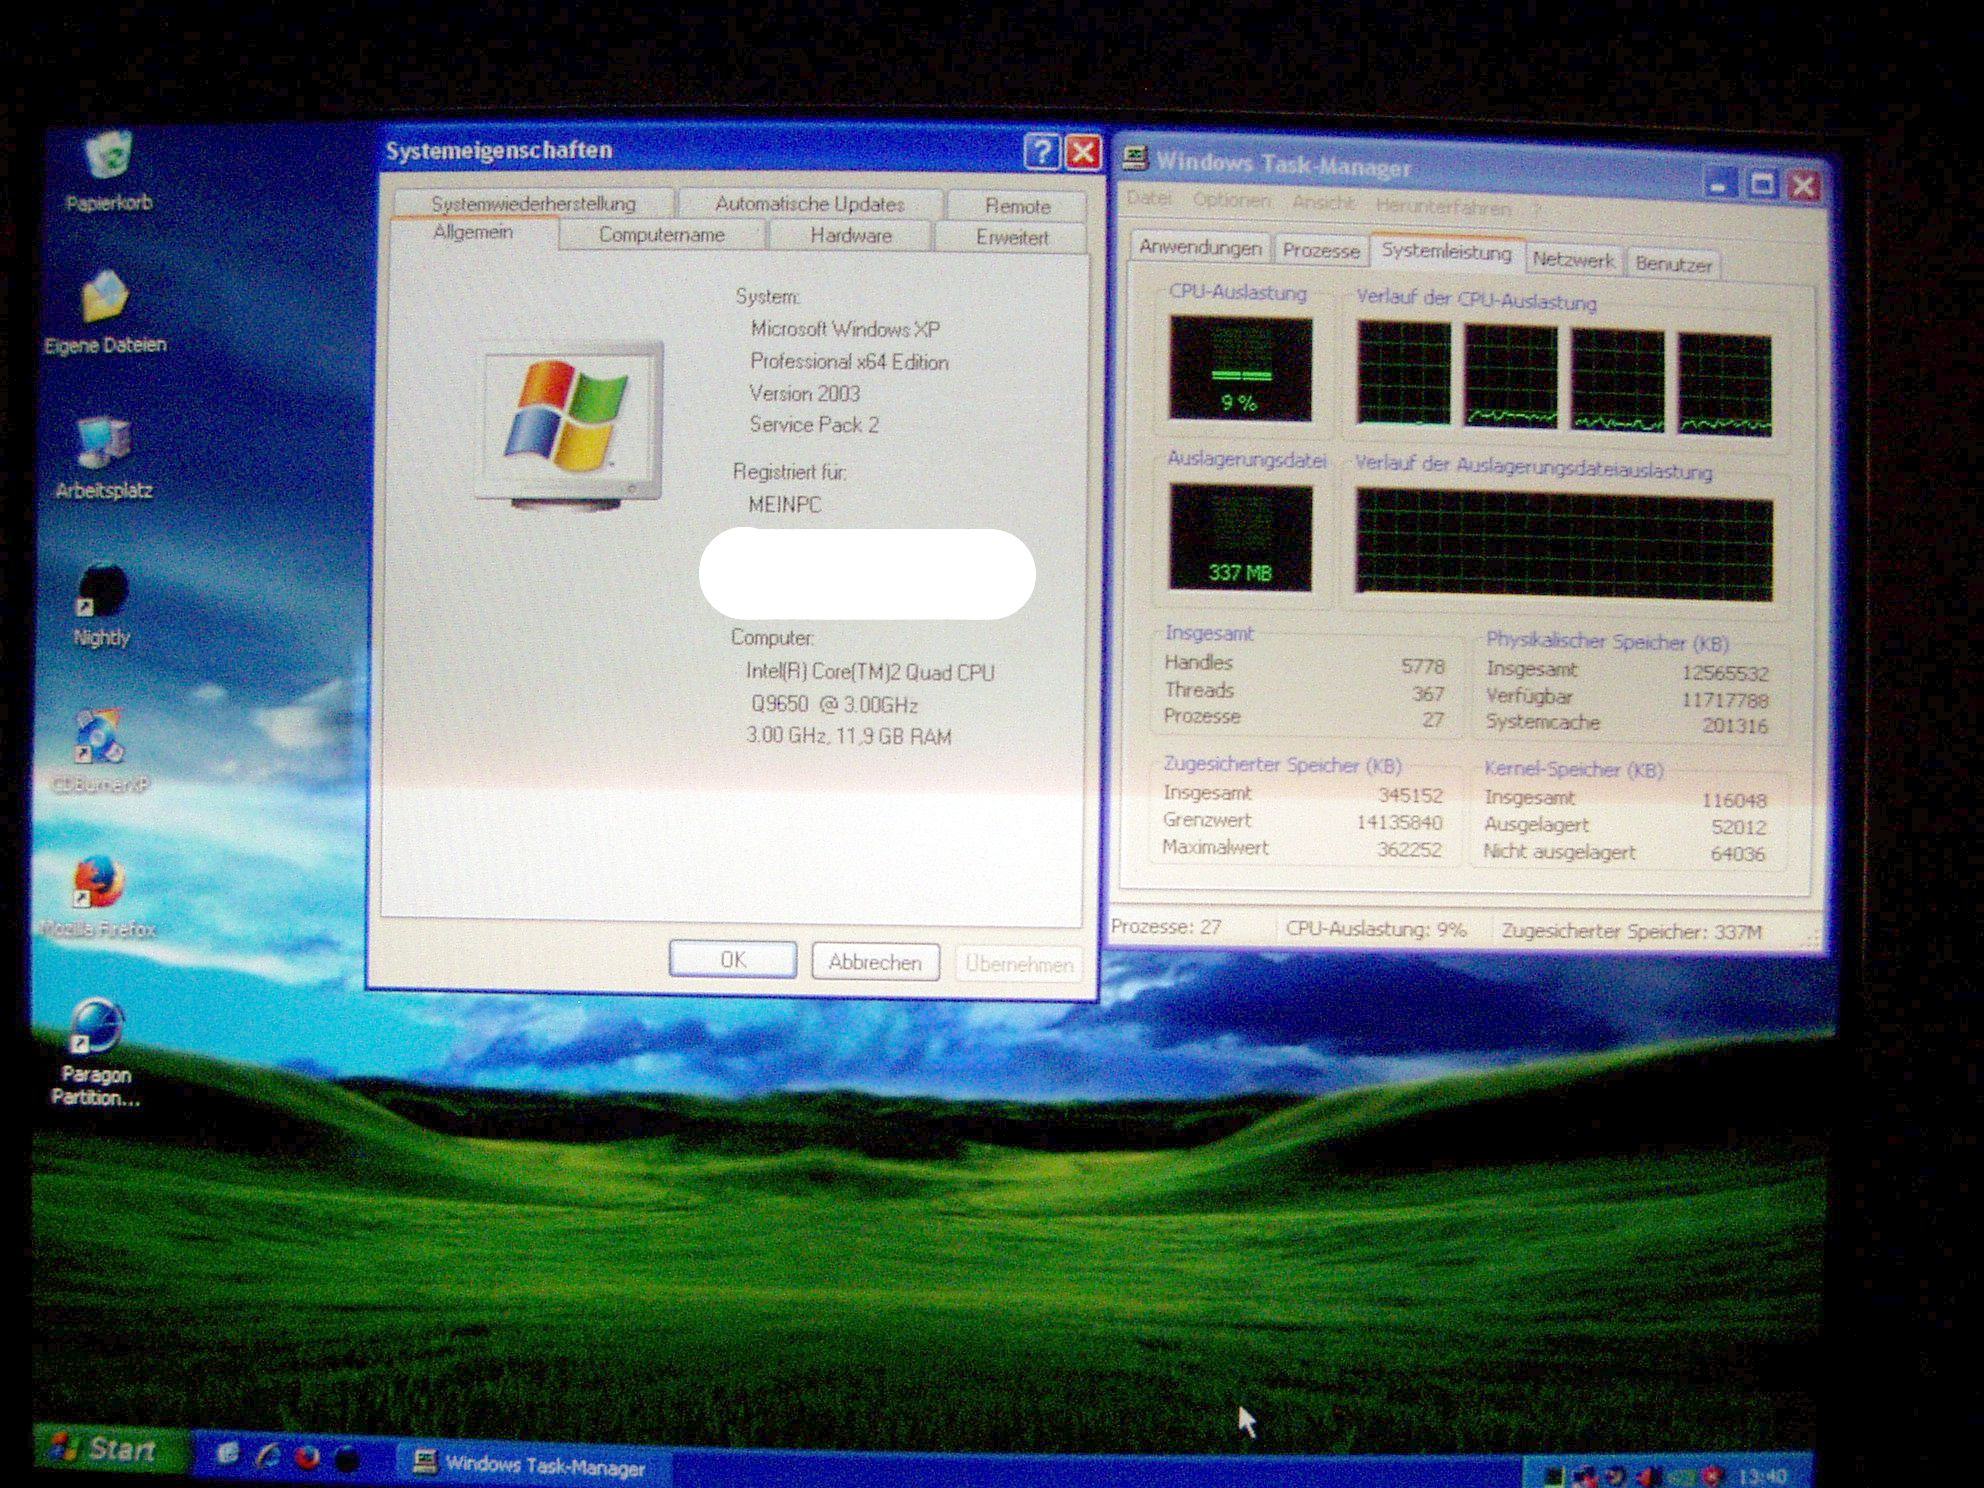Click 'Professional x64 Edition' text
Screen dimensions: 1984x1488
[x=849, y=362]
